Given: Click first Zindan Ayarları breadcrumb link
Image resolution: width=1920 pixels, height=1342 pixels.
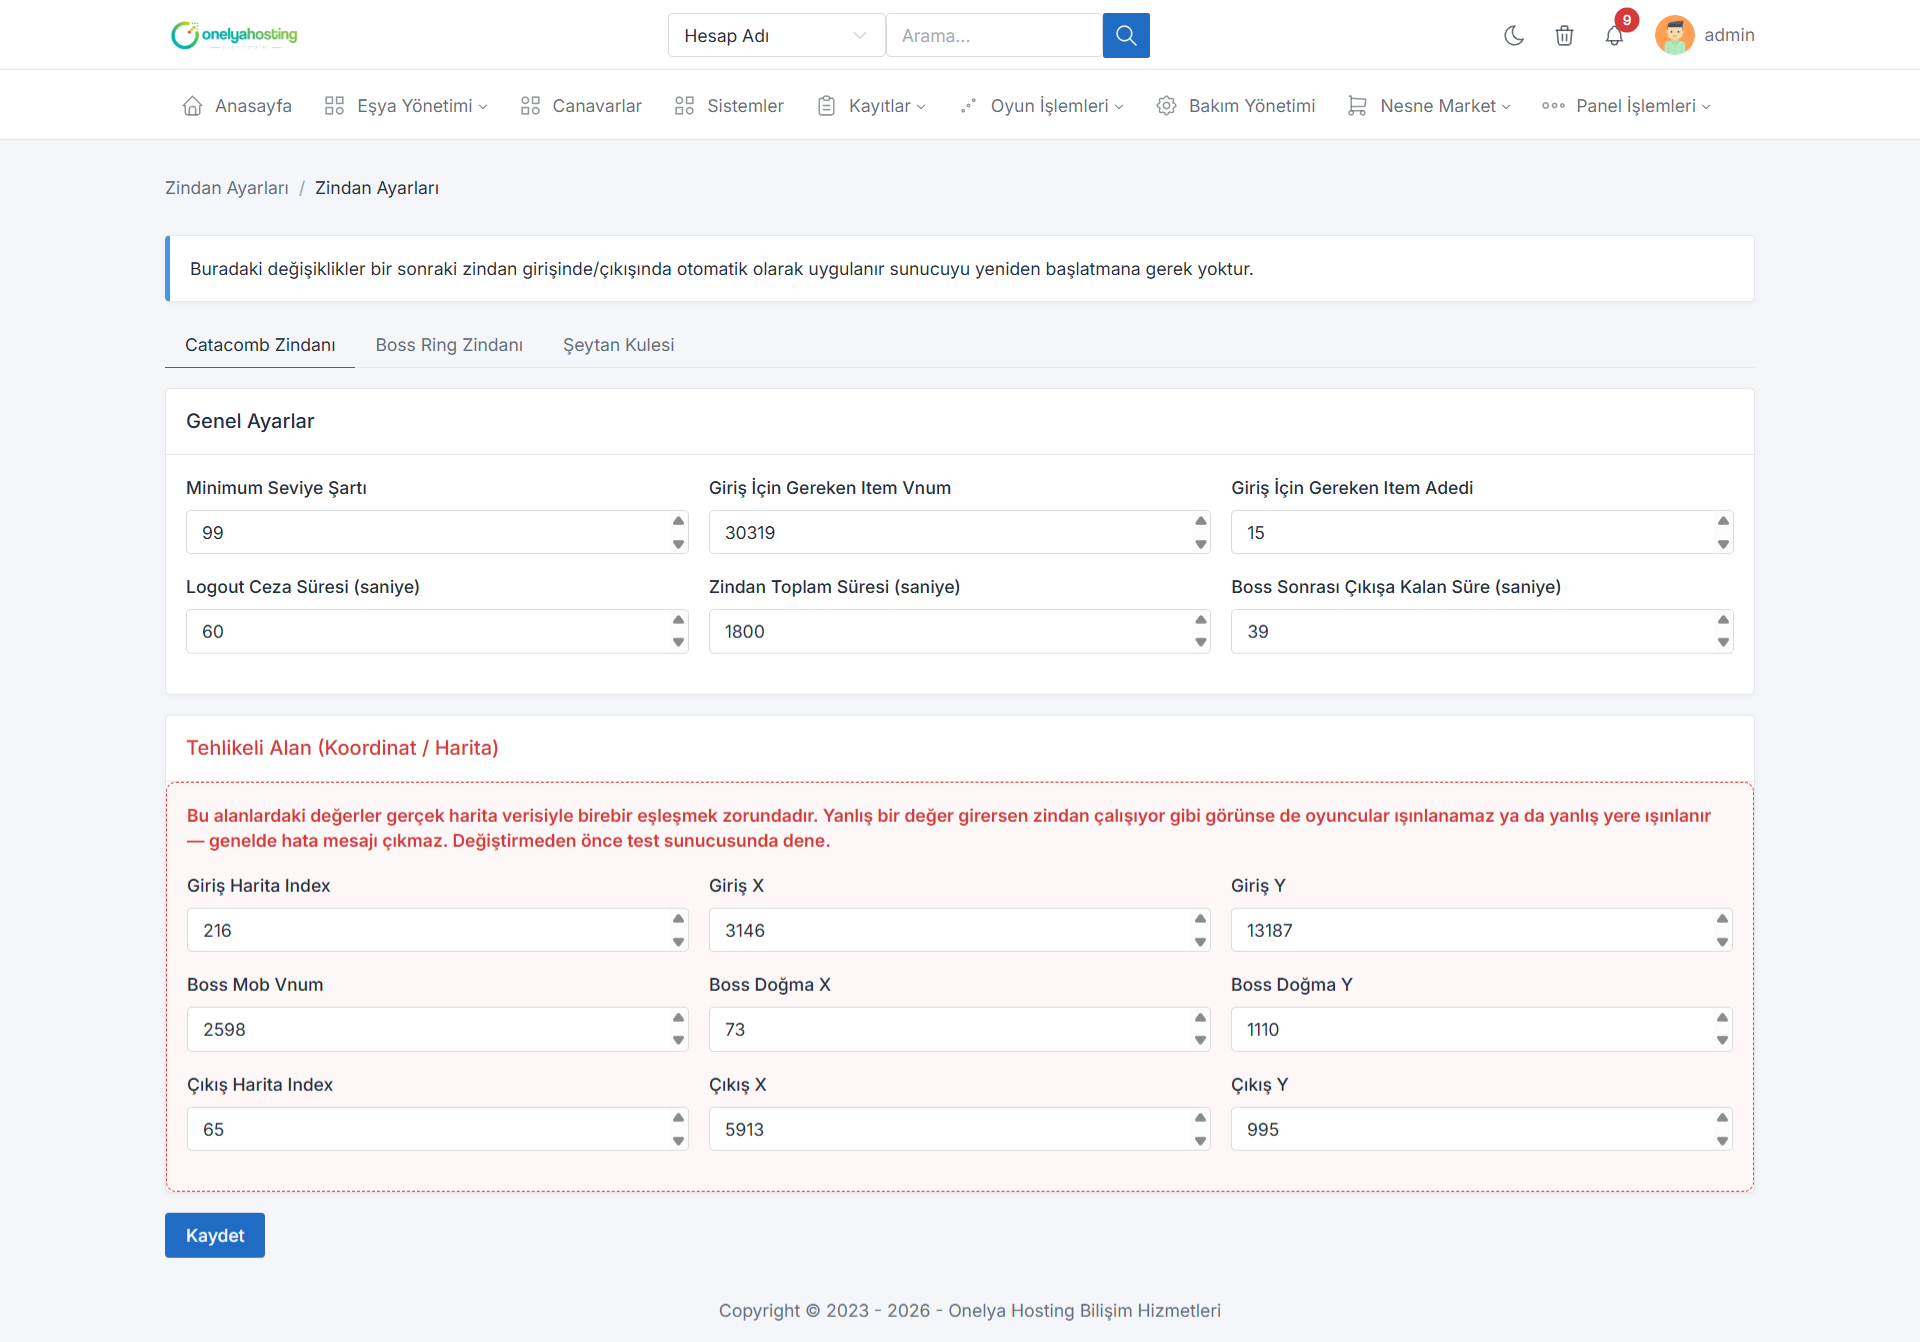Looking at the screenshot, I should tap(227, 188).
